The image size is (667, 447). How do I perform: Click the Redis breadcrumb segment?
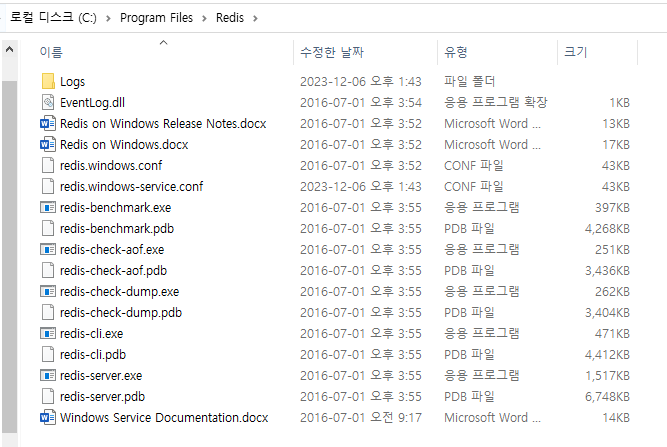coord(230,17)
